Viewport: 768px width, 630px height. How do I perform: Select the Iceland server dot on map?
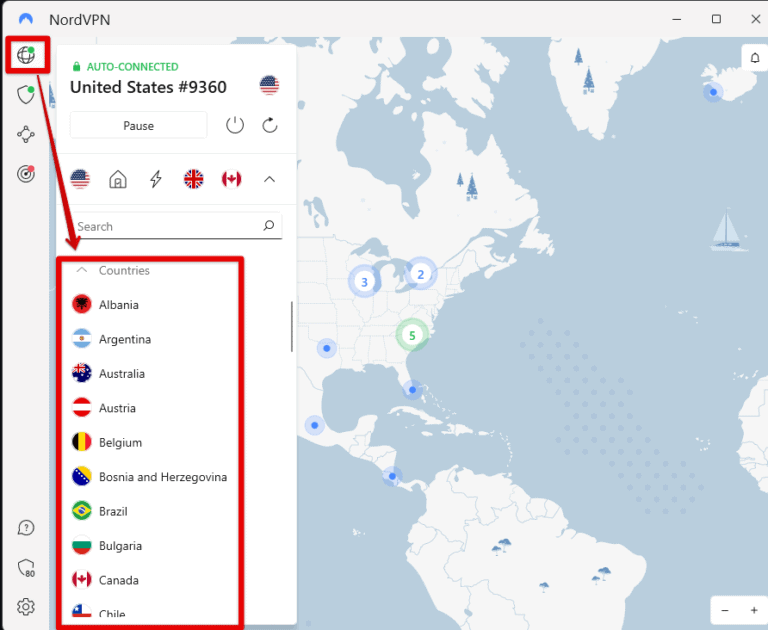[x=713, y=92]
